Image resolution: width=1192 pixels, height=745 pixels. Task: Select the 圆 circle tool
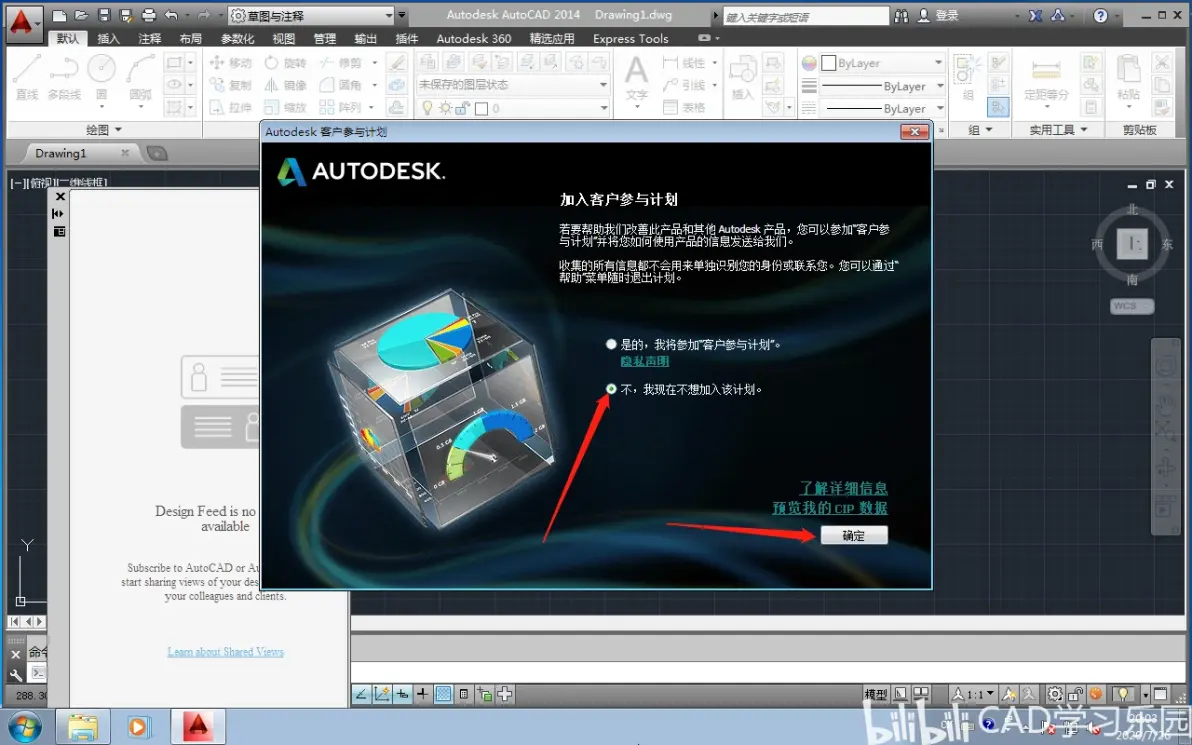(x=101, y=78)
